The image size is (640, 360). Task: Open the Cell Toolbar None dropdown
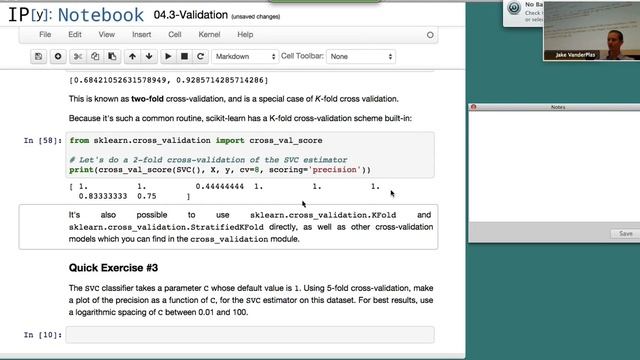[361, 57]
